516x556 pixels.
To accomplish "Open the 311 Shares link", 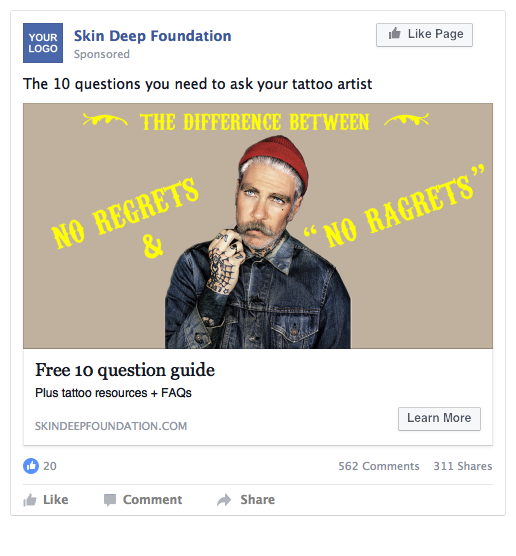I will [463, 466].
